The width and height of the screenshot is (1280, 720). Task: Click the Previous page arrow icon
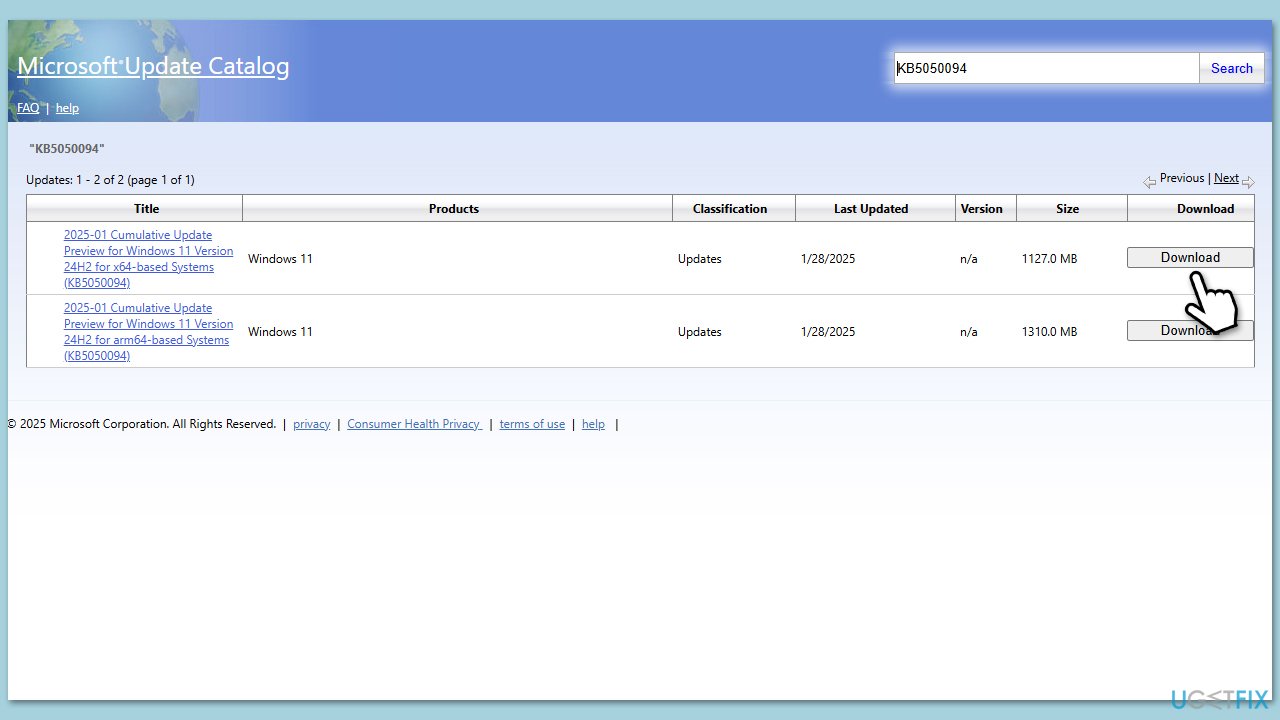1150,182
